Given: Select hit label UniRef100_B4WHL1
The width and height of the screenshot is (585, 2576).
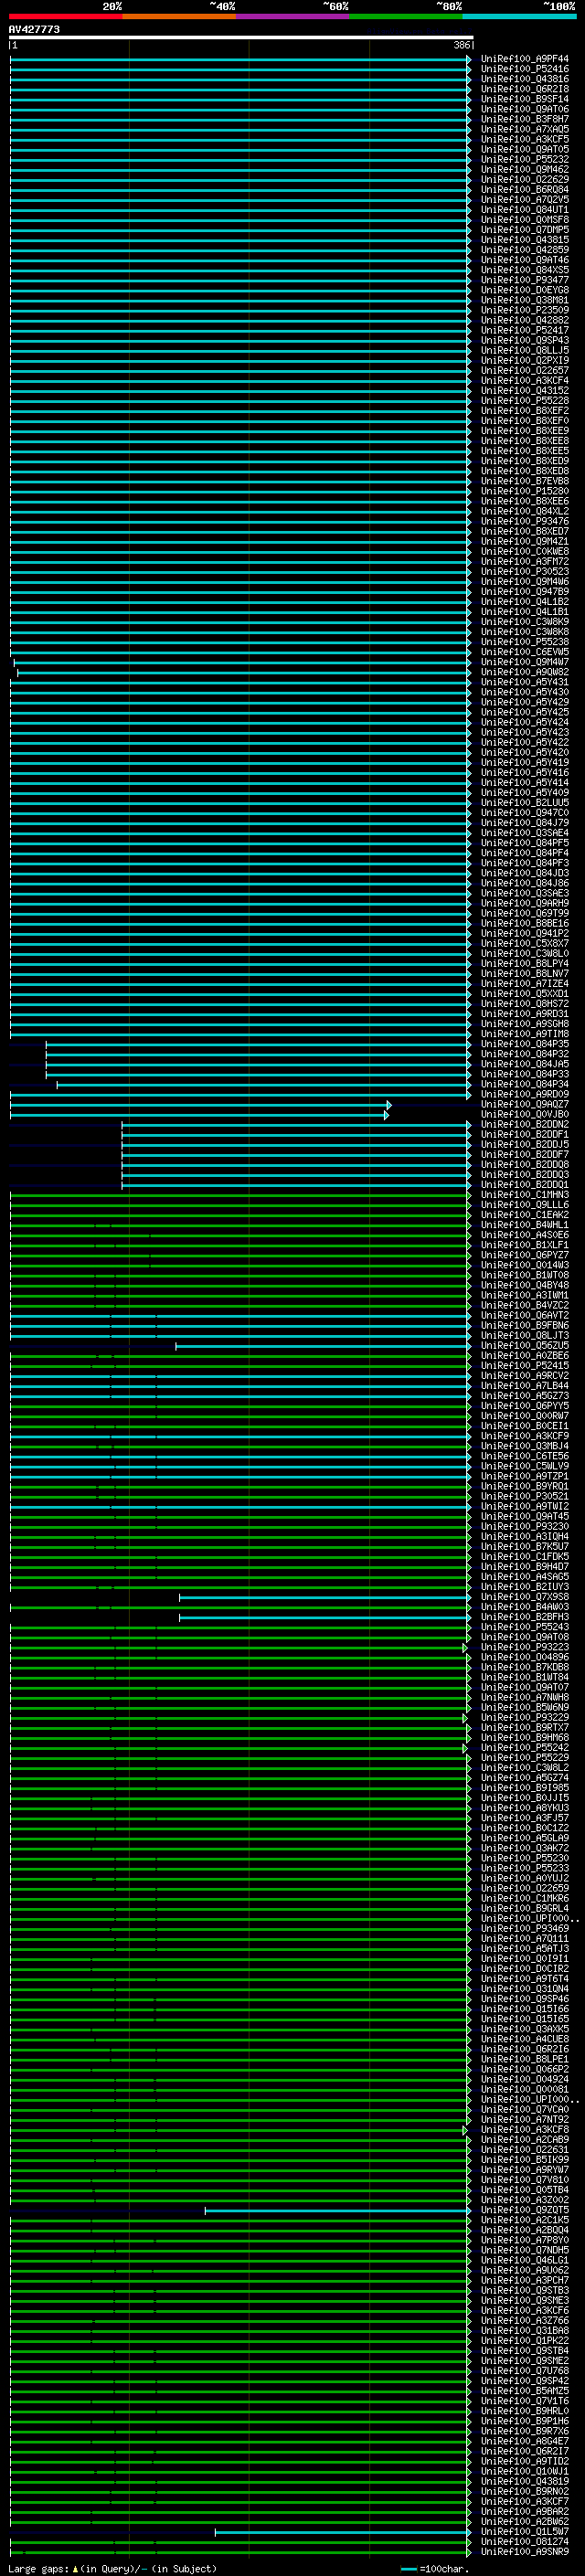Looking at the screenshot, I should click(525, 1225).
